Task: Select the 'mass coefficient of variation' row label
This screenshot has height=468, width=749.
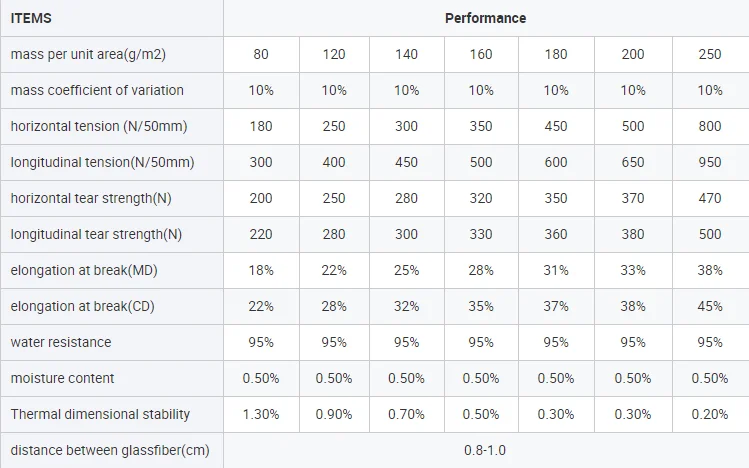Action: point(97,90)
